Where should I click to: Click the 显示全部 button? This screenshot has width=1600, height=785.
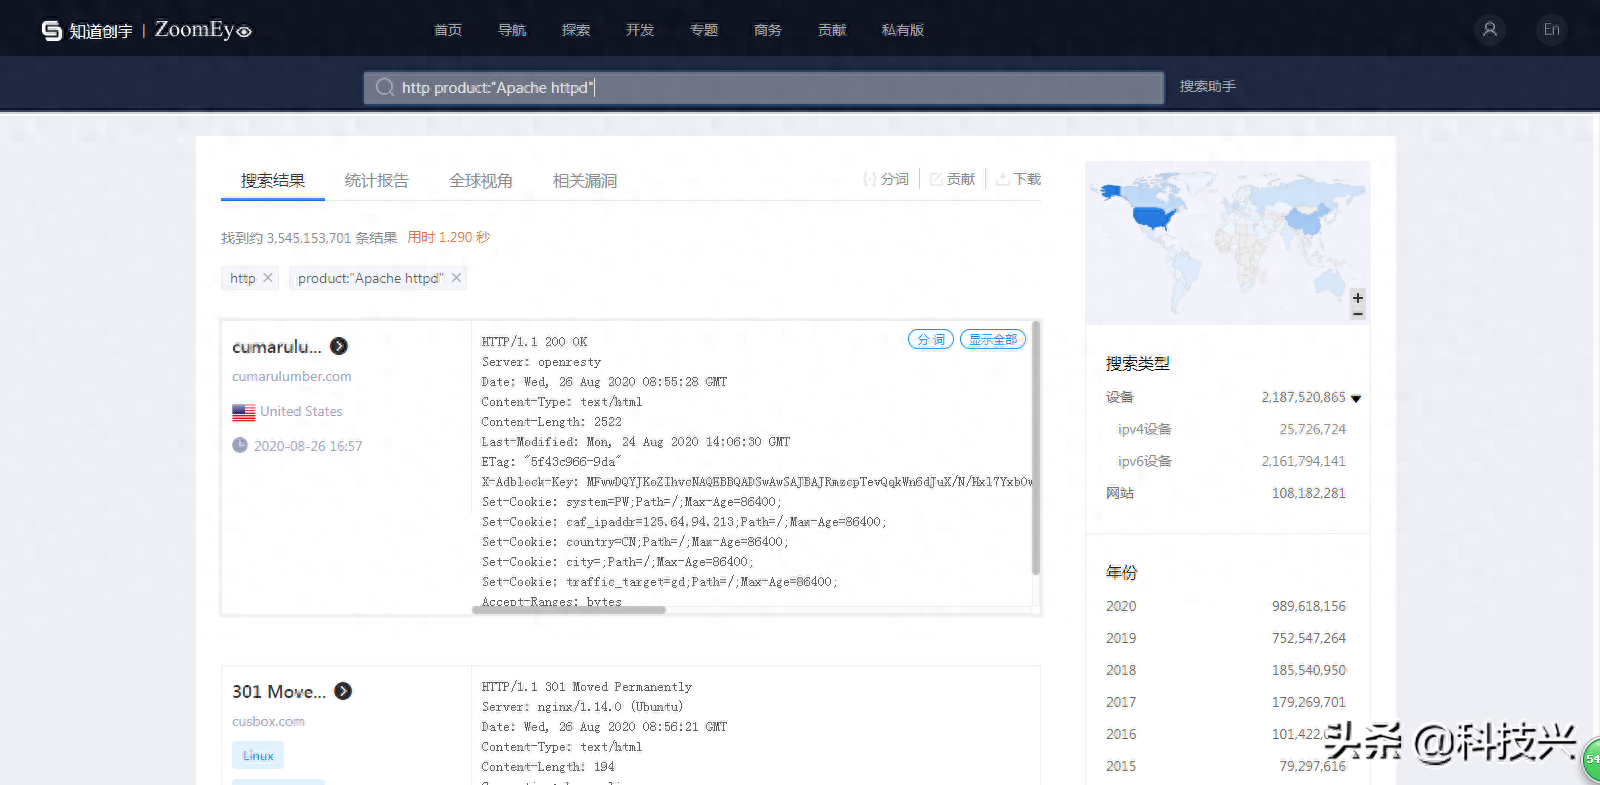tap(993, 340)
